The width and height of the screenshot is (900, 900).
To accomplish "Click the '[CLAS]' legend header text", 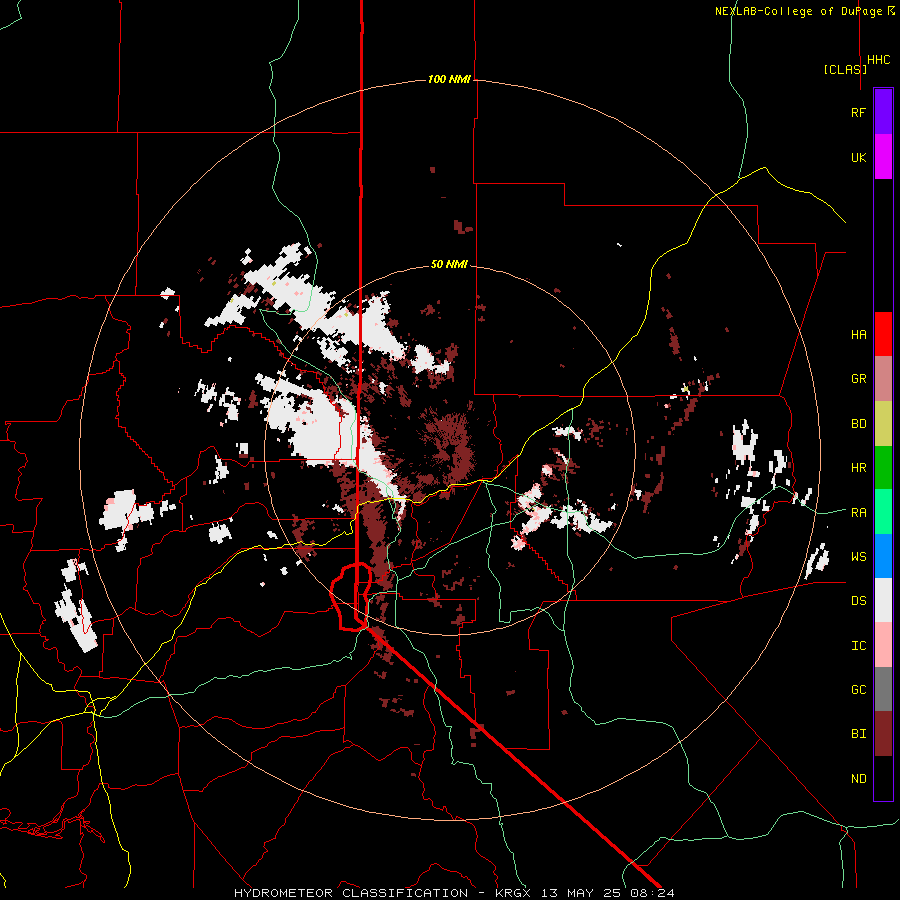I will tap(845, 69).
